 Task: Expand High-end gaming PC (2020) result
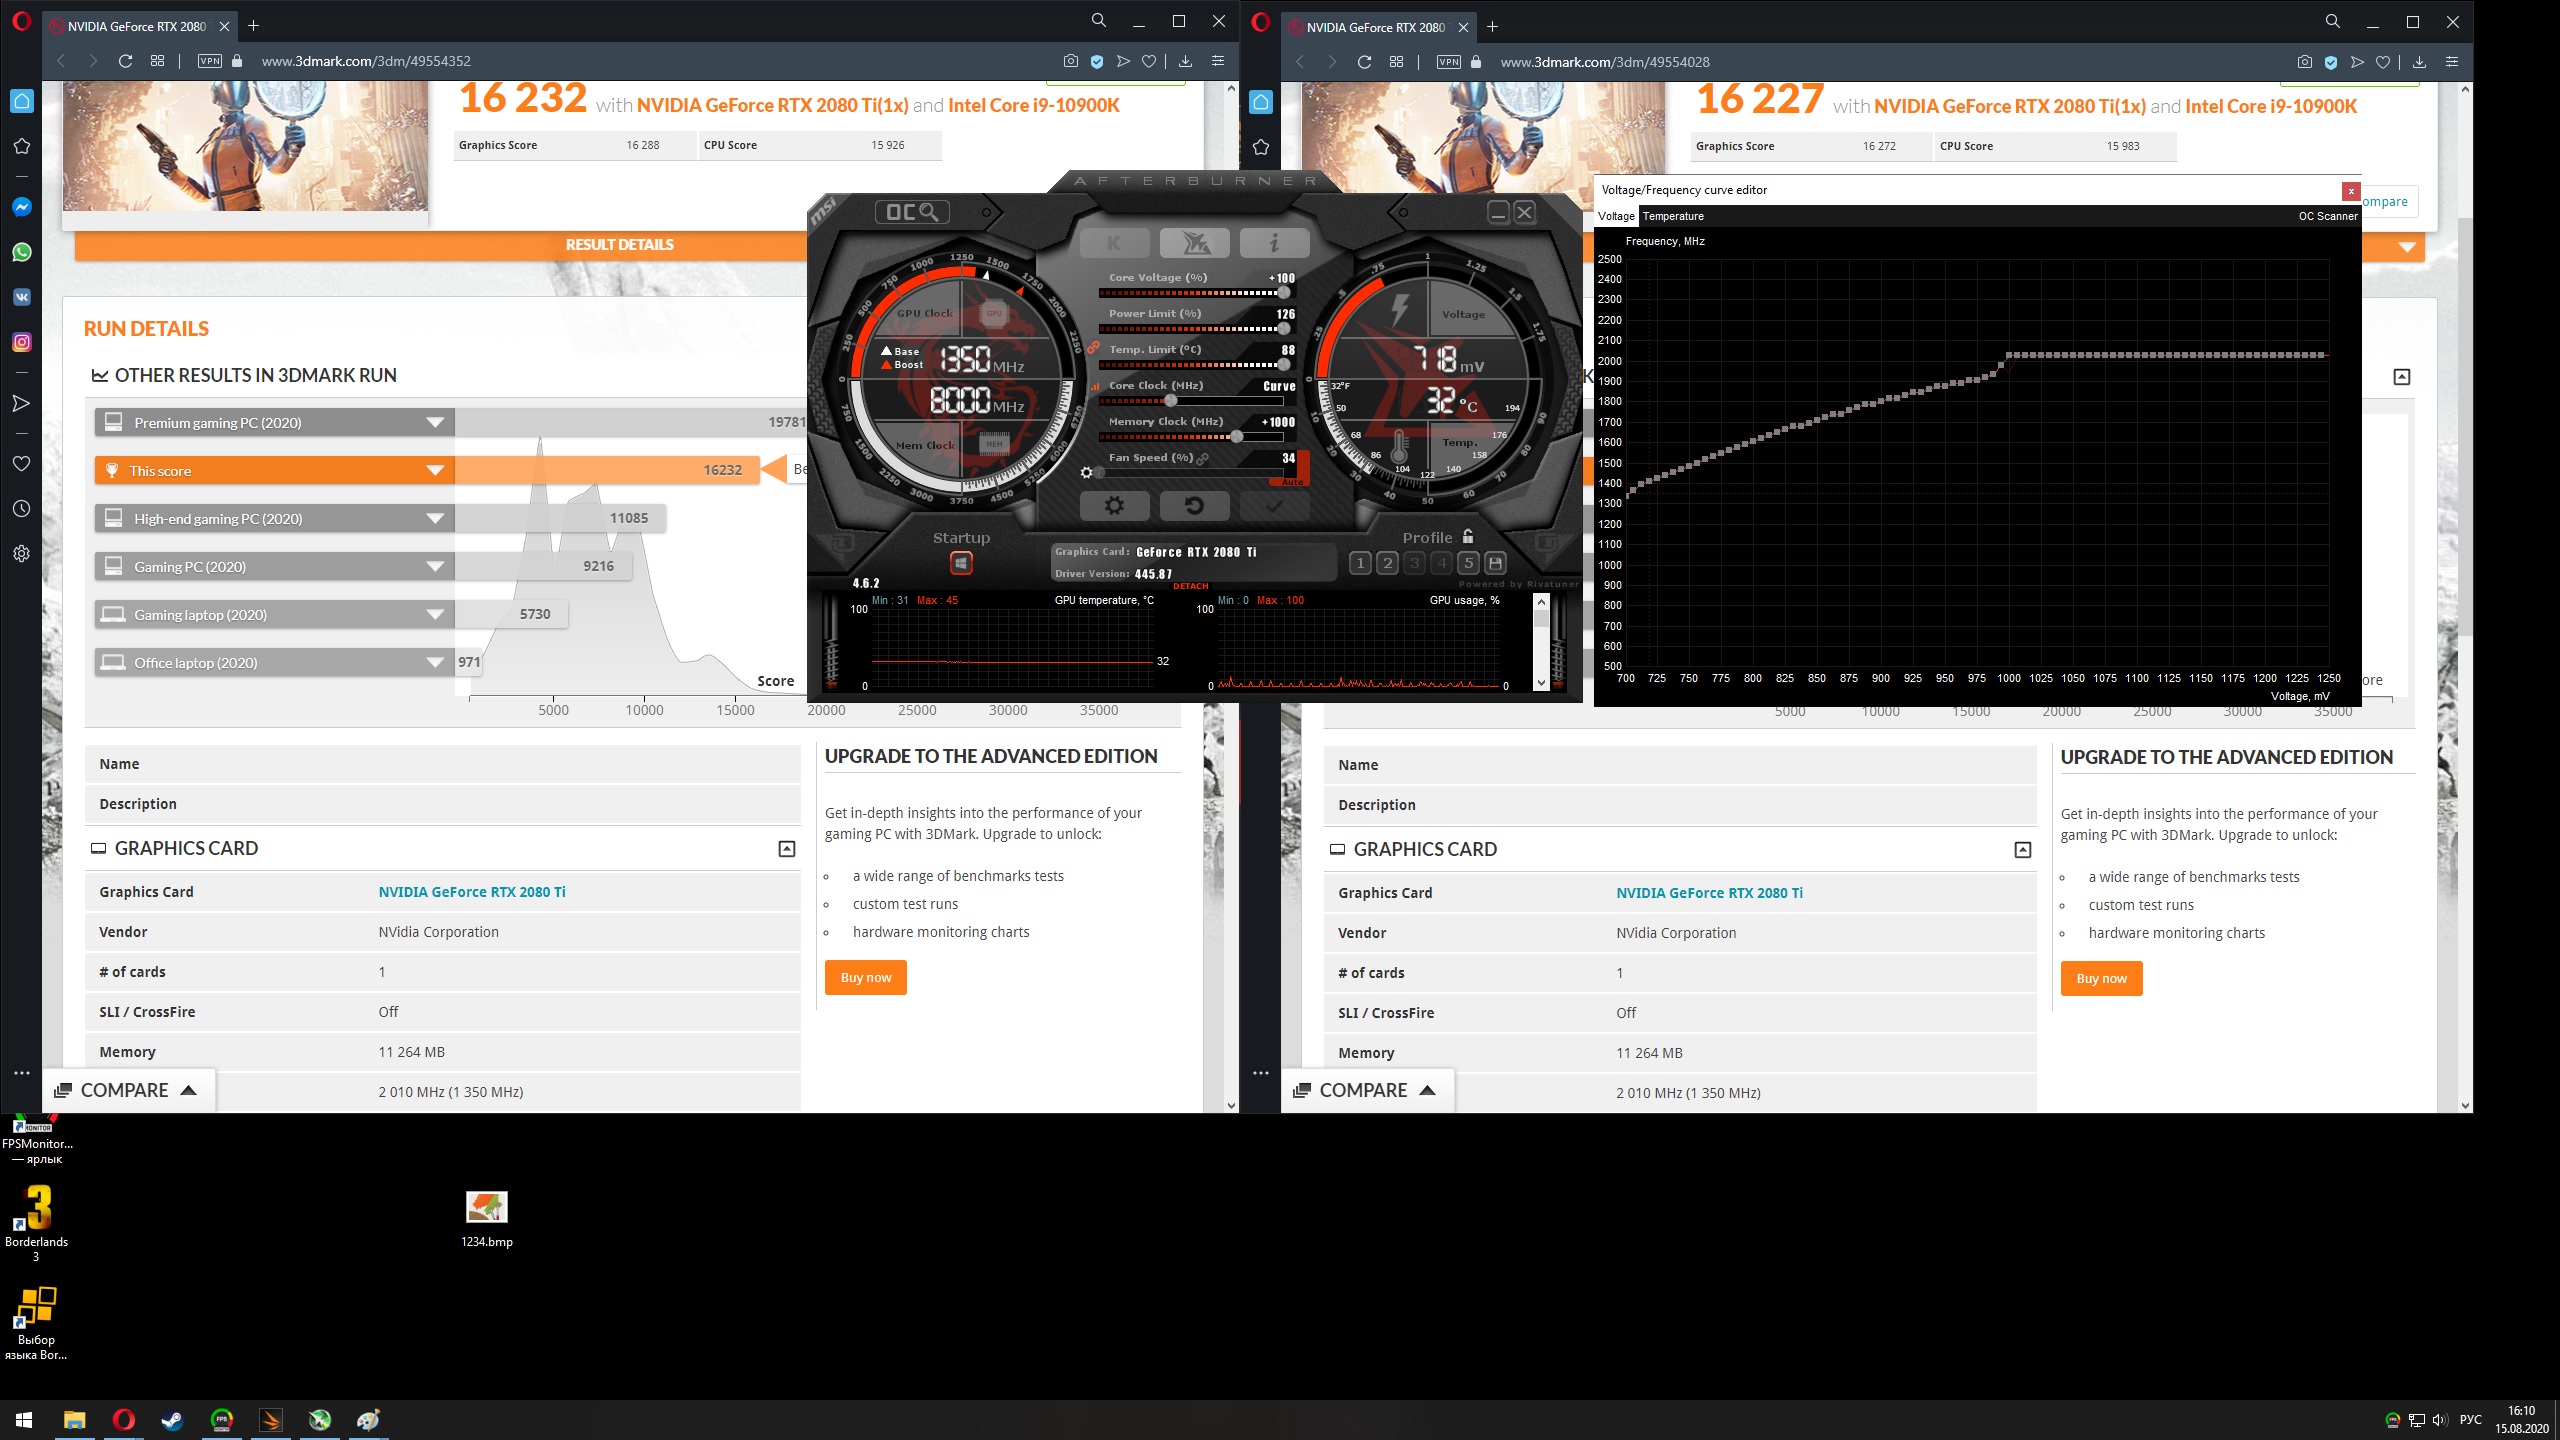pyautogui.click(x=435, y=518)
